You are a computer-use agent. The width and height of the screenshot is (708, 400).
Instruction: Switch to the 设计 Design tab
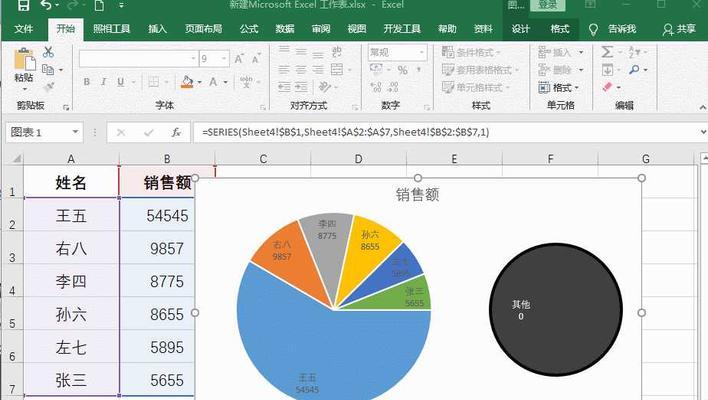pyautogui.click(x=520, y=29)
